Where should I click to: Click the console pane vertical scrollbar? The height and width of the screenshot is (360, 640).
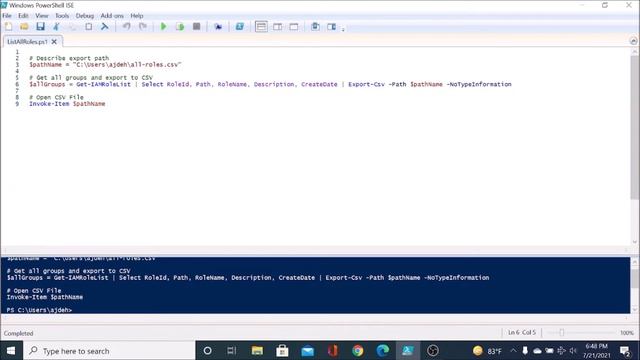[x=635, y=278]
